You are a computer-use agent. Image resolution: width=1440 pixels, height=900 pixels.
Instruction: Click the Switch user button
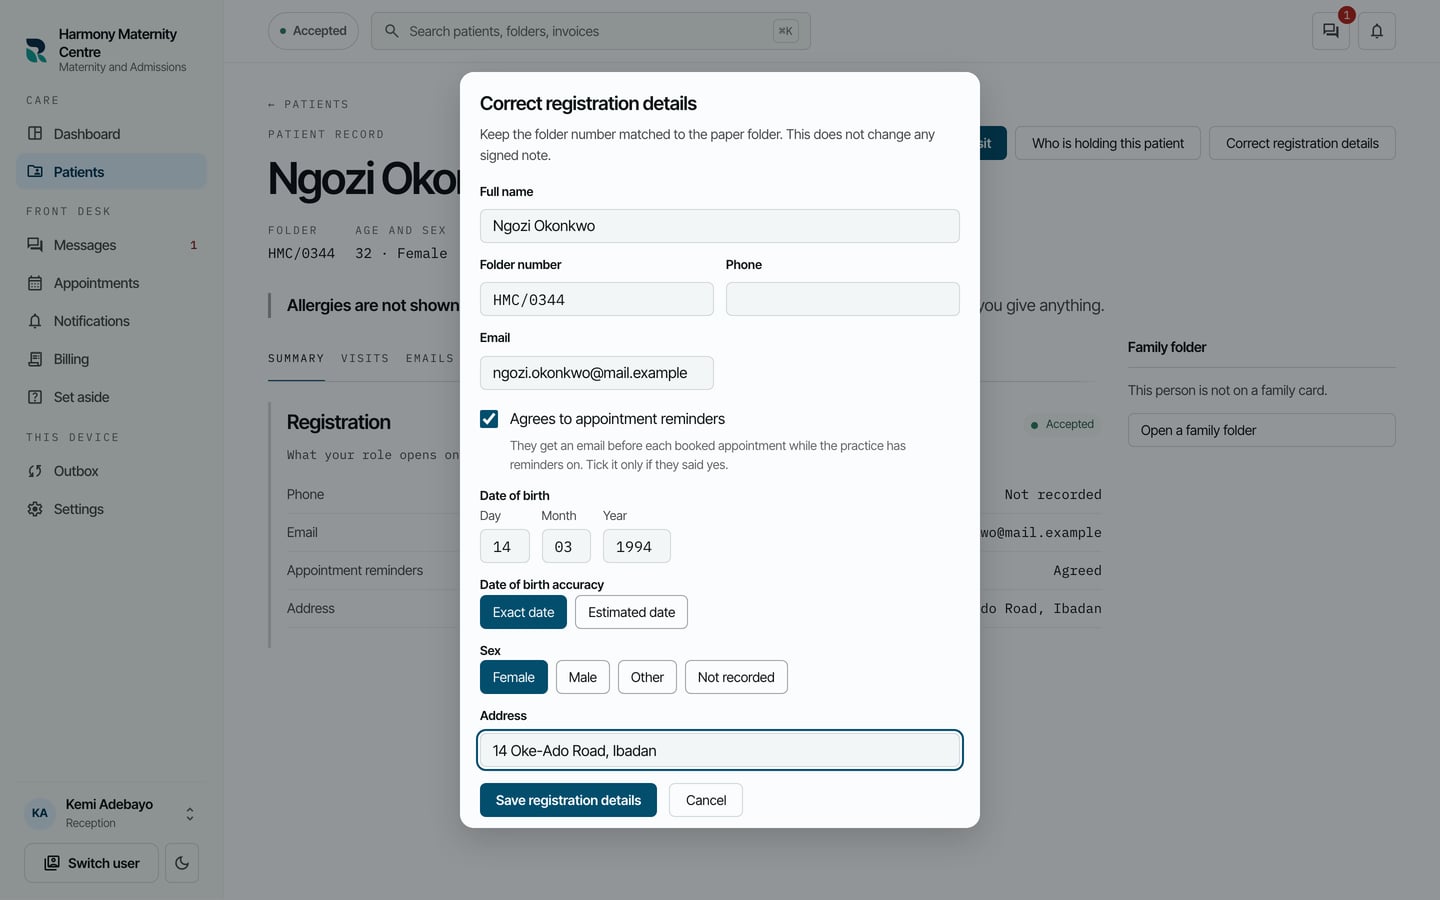91,863
